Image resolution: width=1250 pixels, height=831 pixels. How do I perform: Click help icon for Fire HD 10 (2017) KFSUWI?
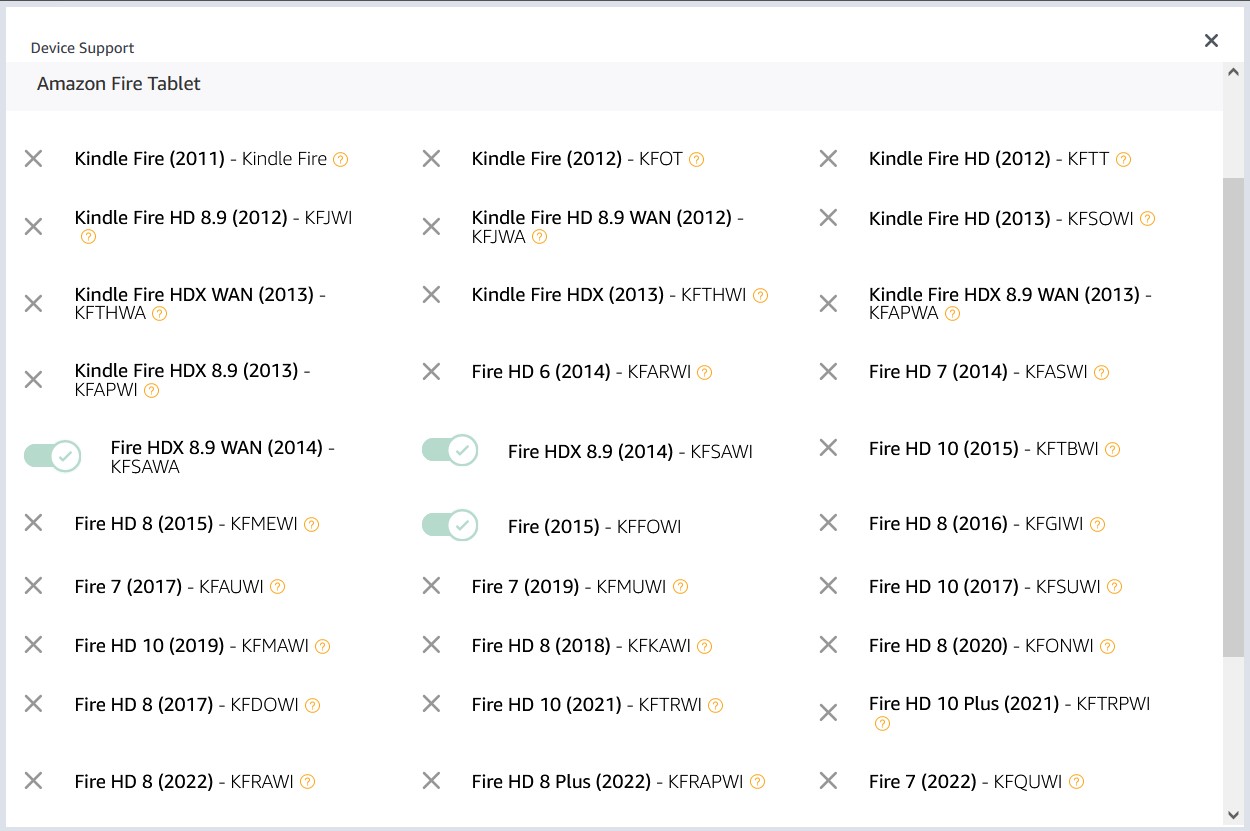click(x=1114, y=587)
